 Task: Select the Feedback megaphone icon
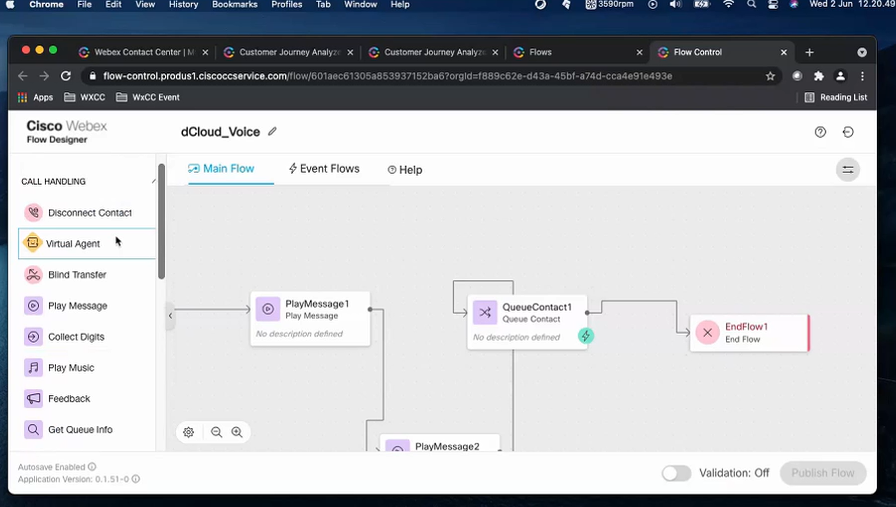coord(33,399)
